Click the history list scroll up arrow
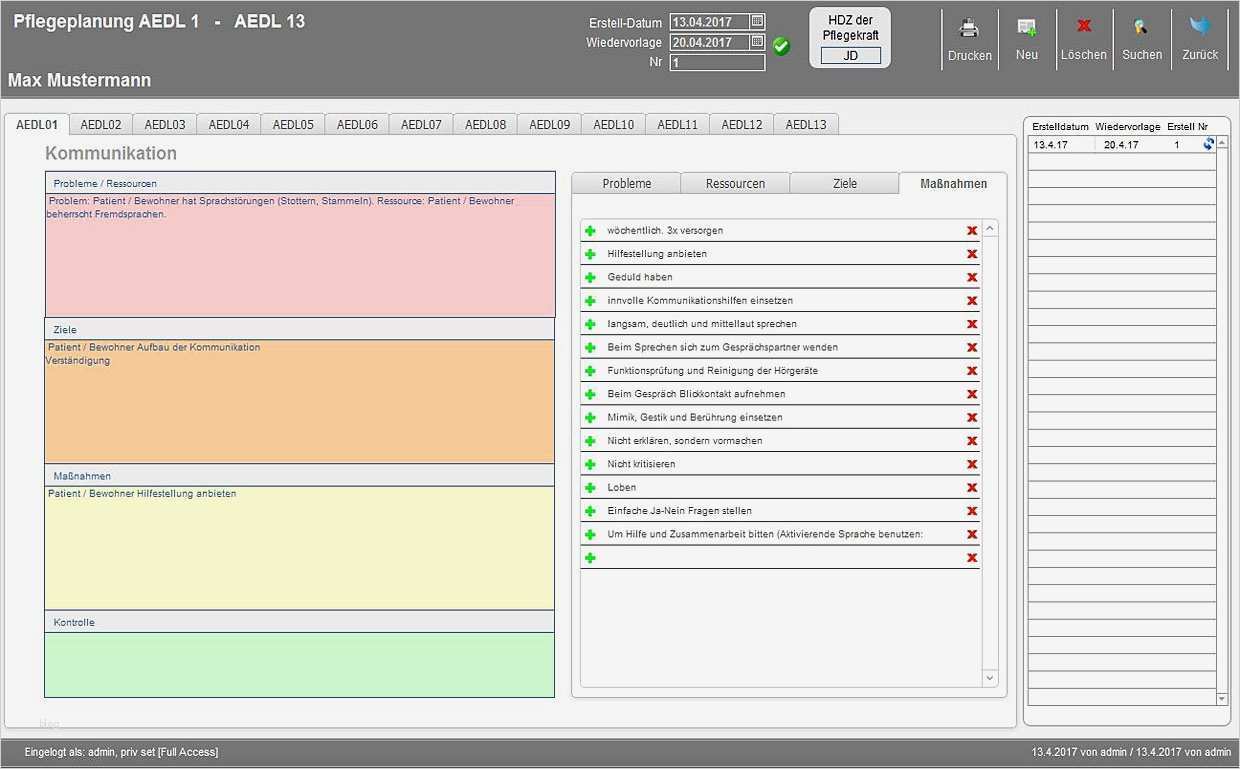Viewport: 1240px width, 769px height. click(1222, 143)
